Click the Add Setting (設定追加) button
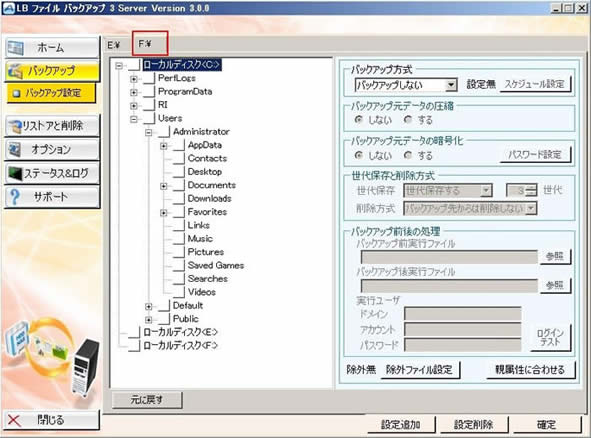 click(x=401, y=425)
